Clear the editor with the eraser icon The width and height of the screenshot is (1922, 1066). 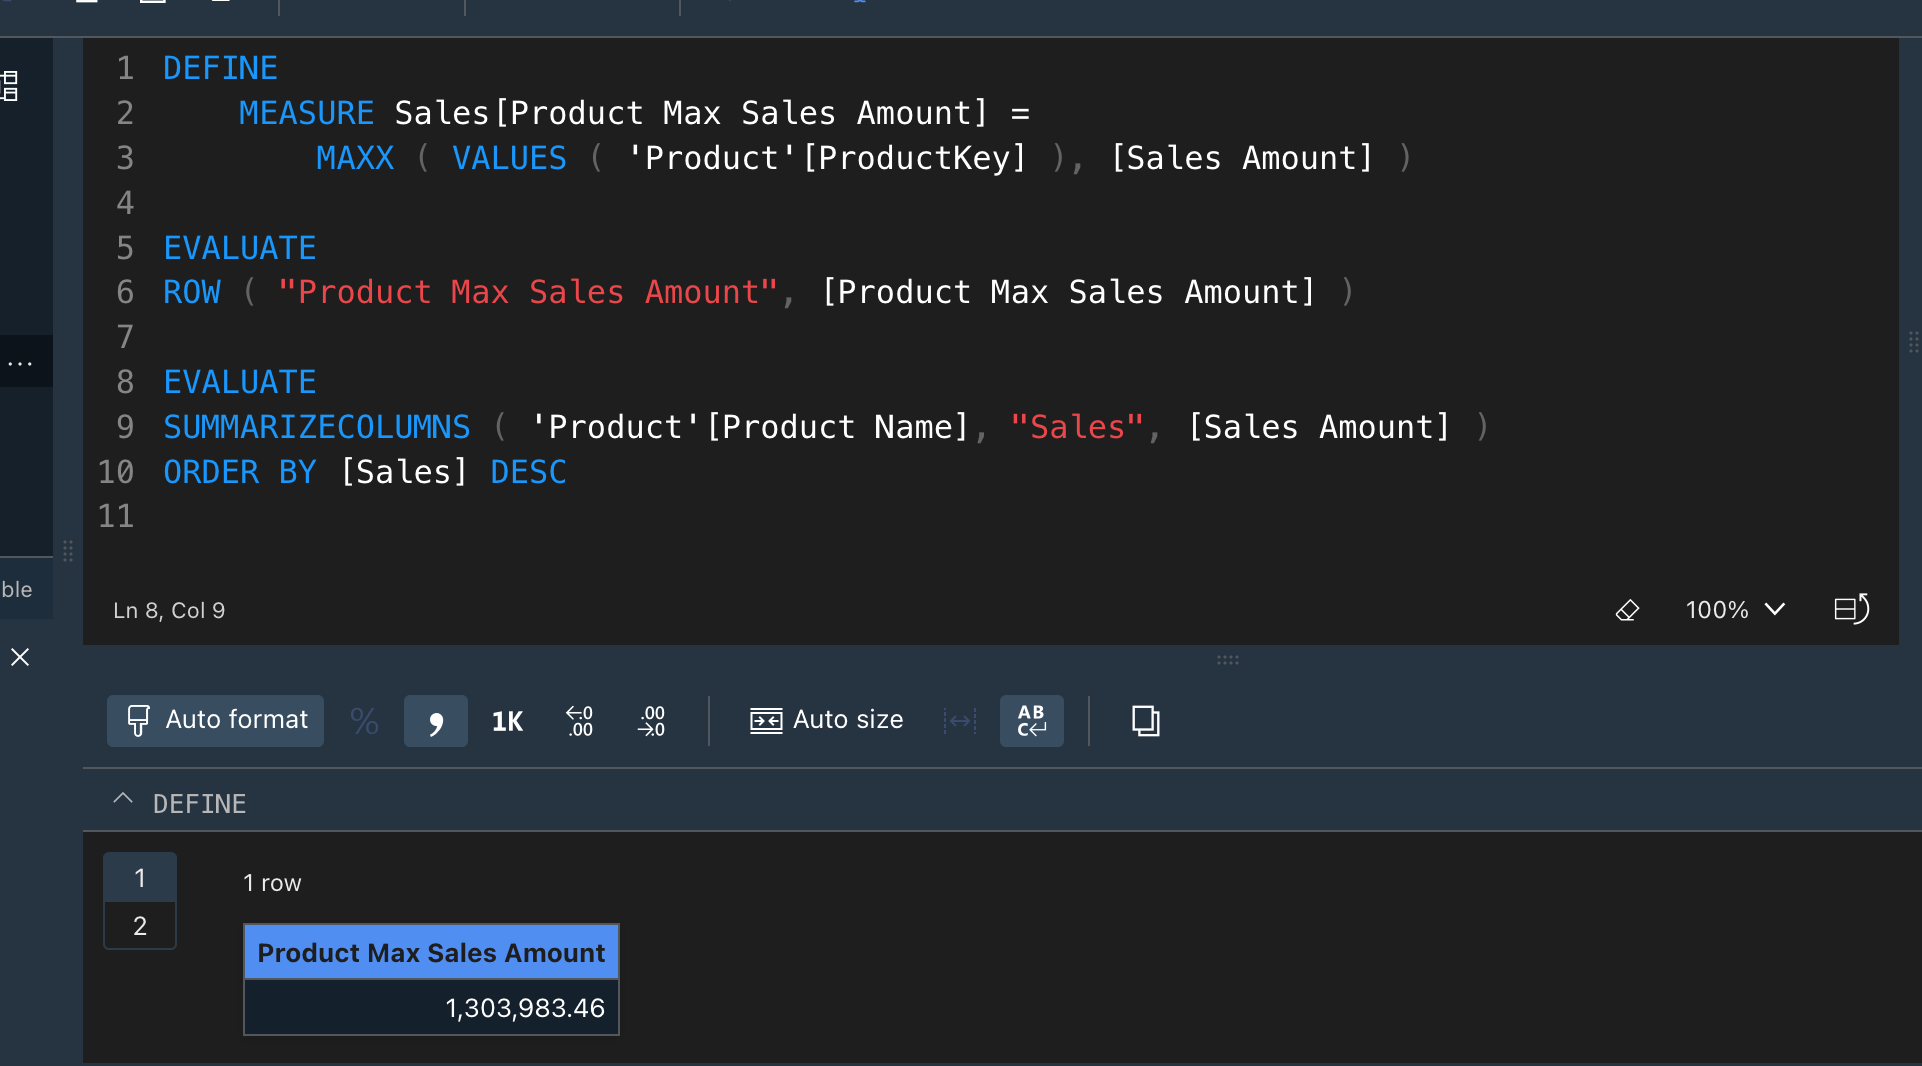pos(1627,610)
